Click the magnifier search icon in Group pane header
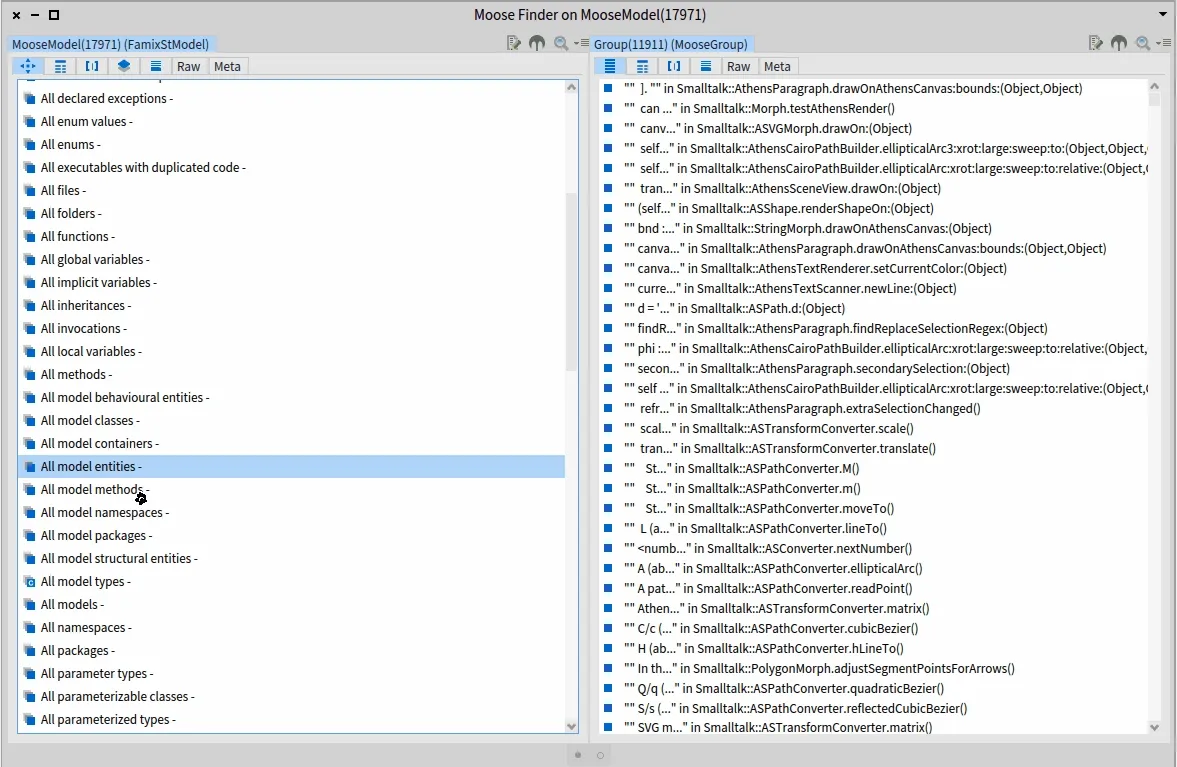Screen dimensions: 1177x767 click(x=1142, y=44)
